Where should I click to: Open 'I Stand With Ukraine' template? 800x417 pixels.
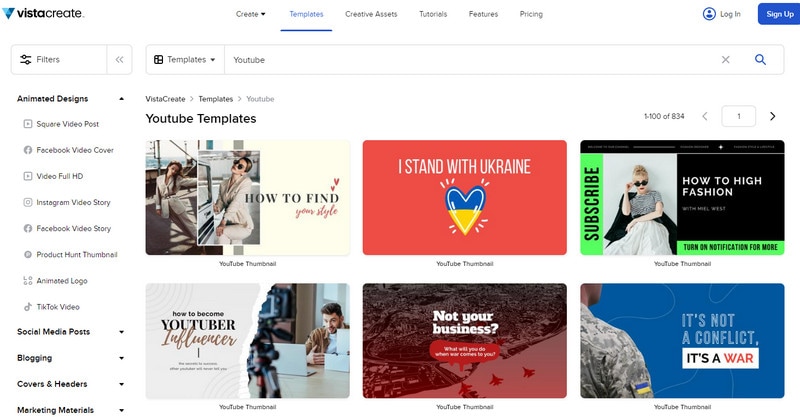[x=465, y=198]
